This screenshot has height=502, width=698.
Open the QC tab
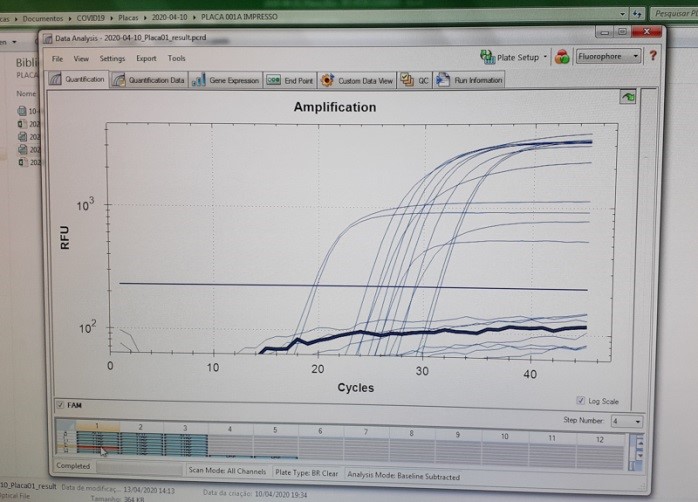416,80
